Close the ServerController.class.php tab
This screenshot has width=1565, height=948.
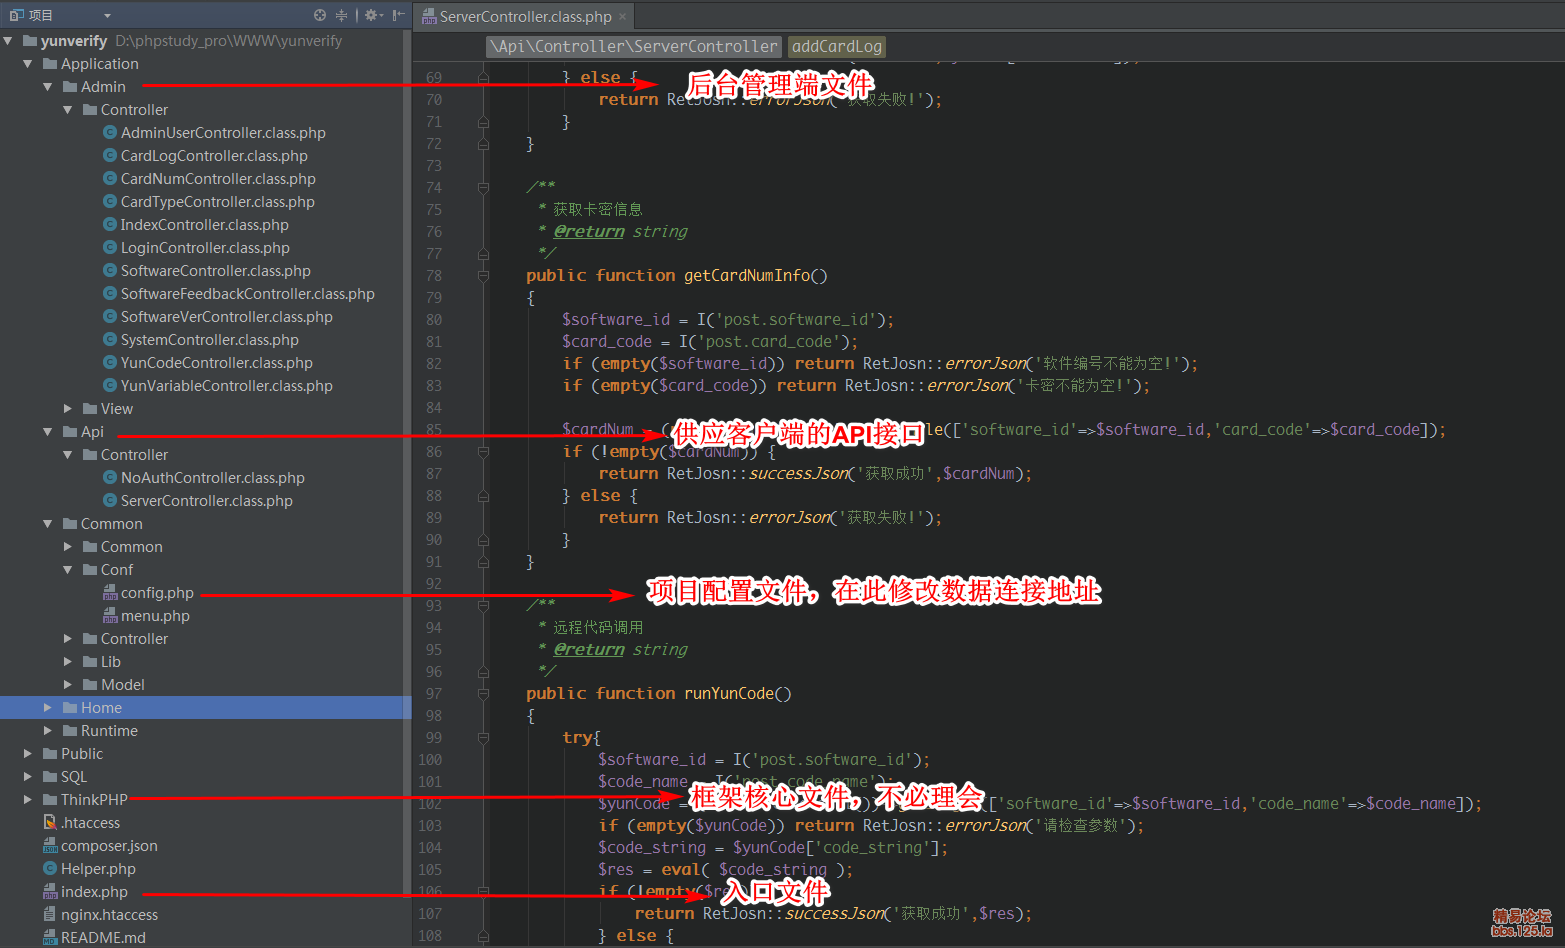pos(622,16)
